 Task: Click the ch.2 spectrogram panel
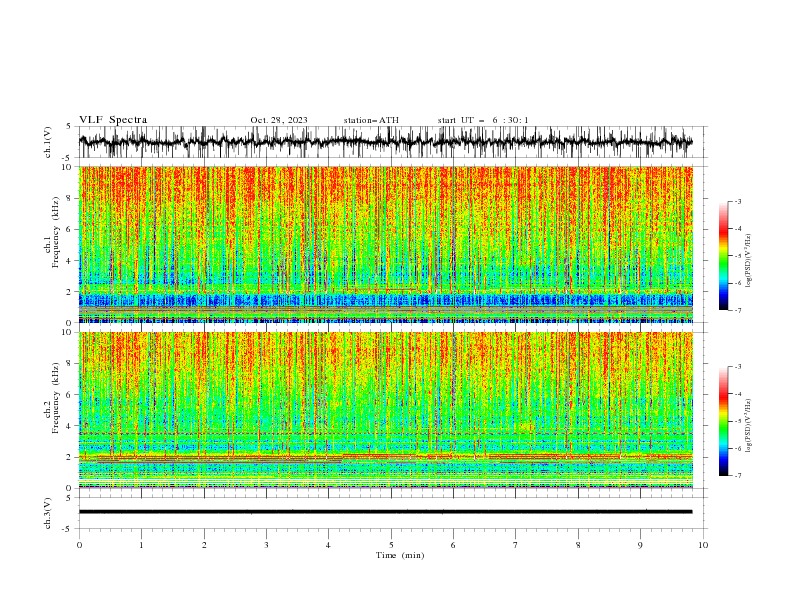coord(385,410)
